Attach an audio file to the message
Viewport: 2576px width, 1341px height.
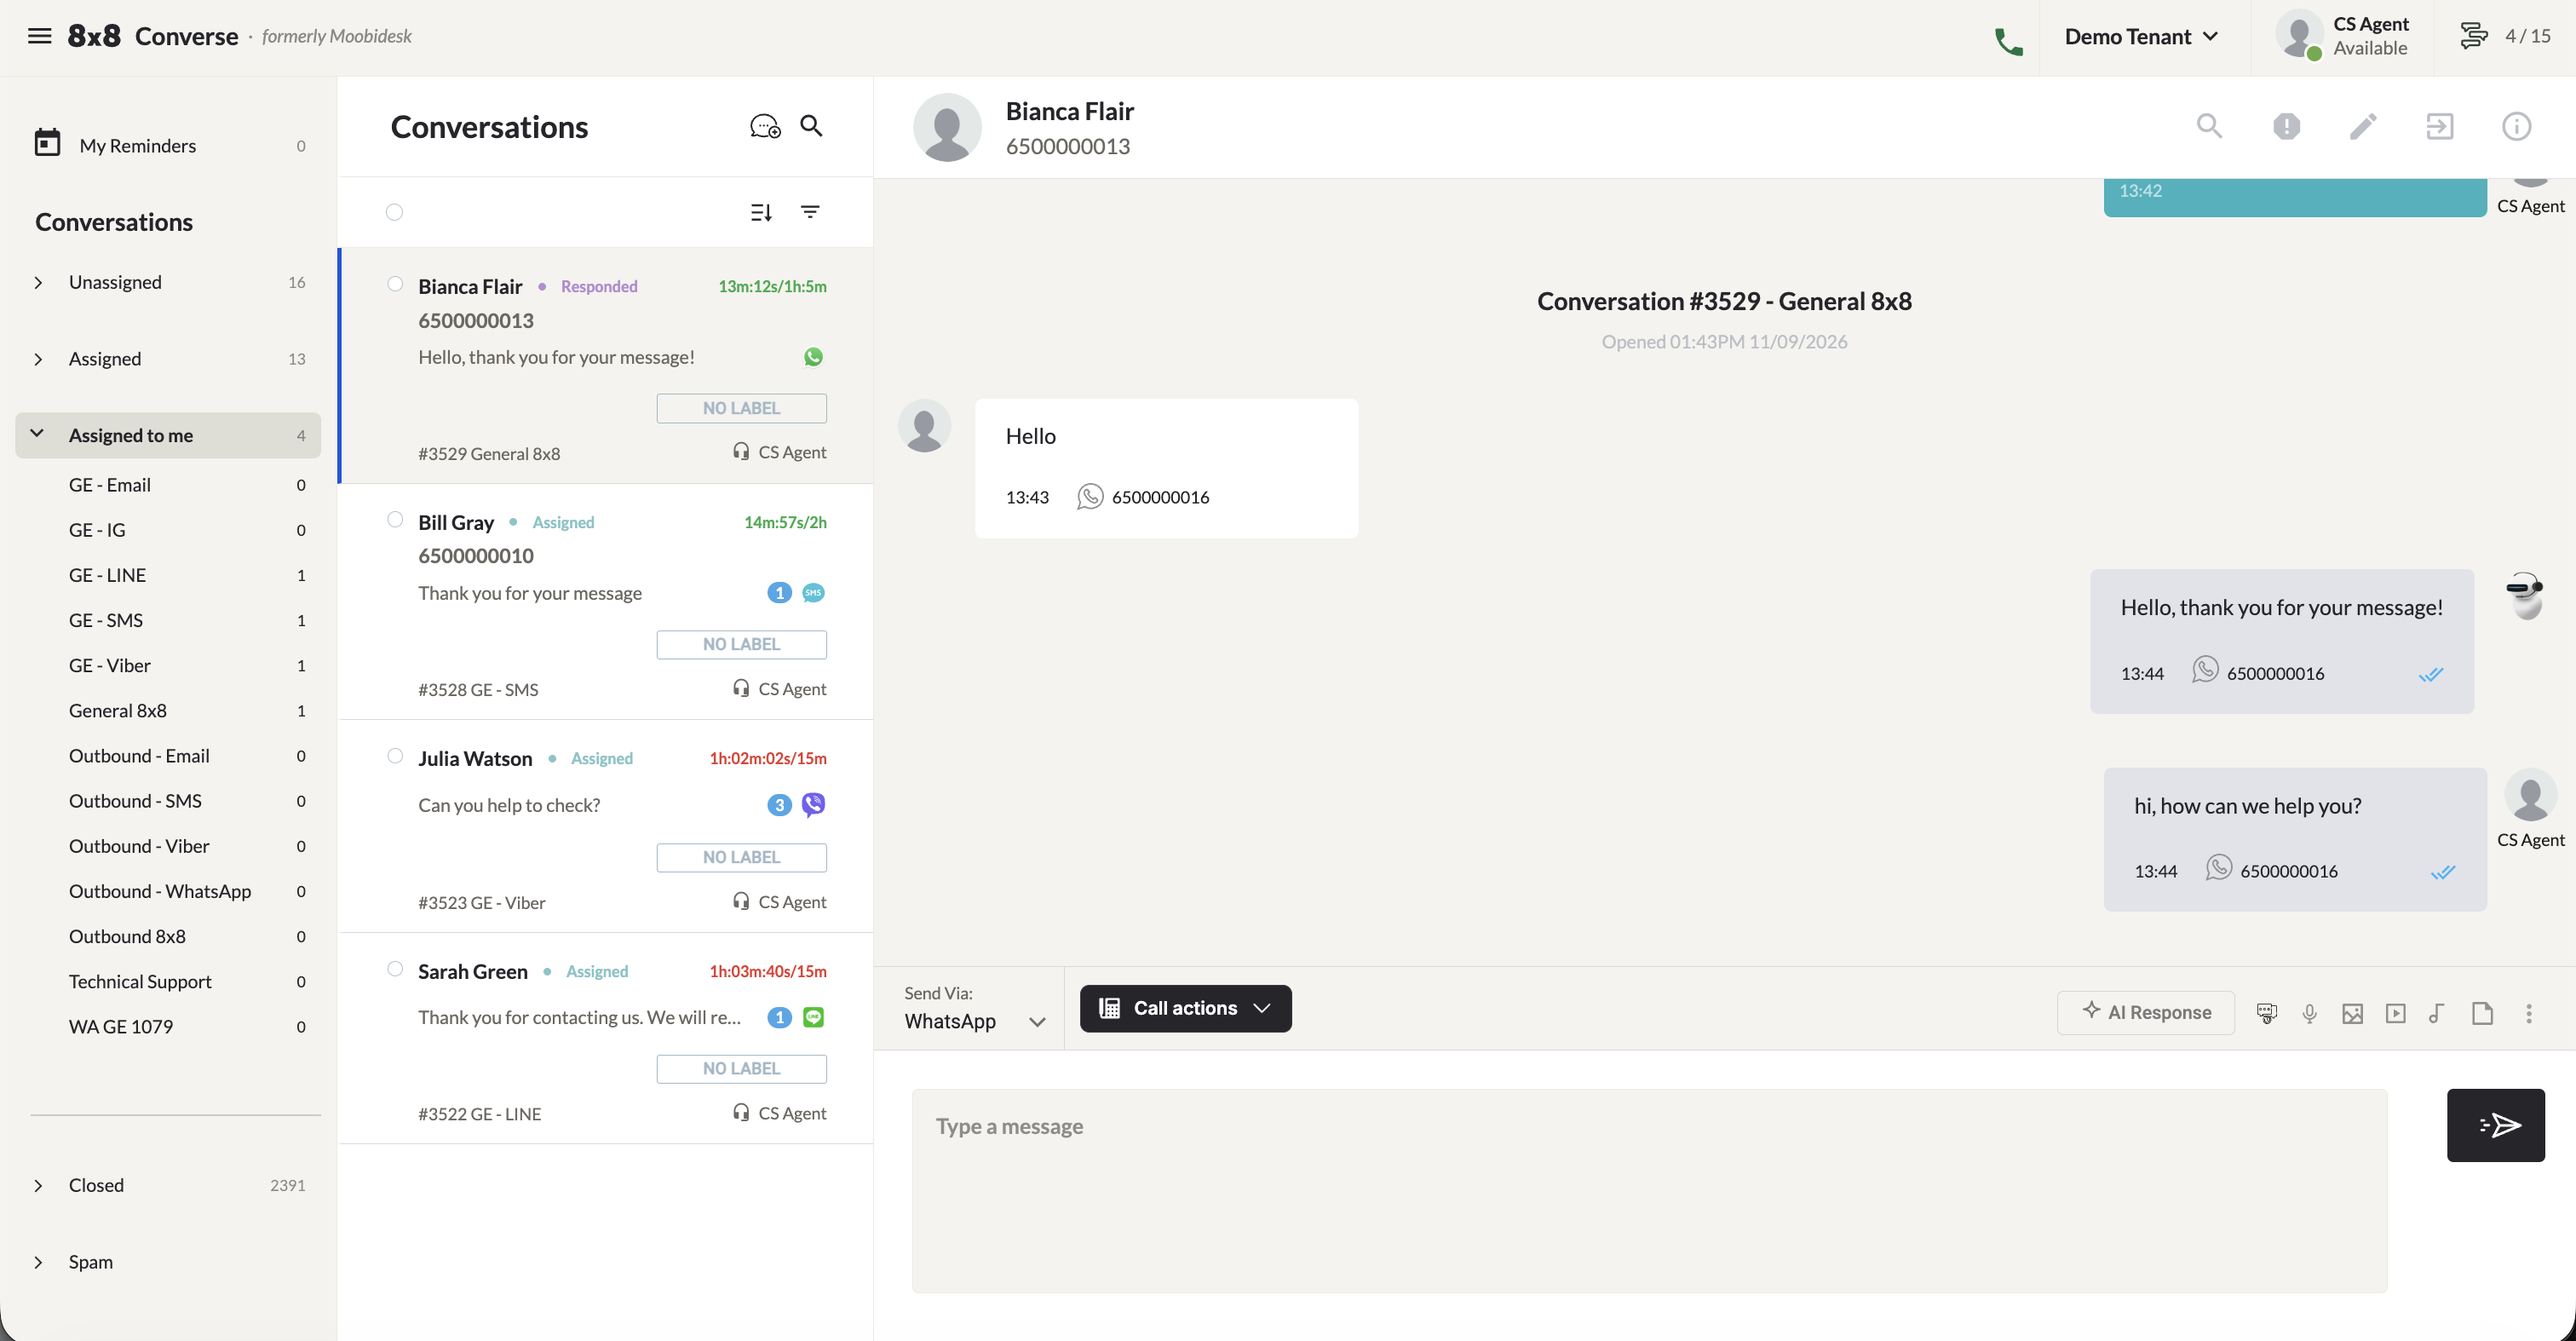(x=2437, y=1013)
